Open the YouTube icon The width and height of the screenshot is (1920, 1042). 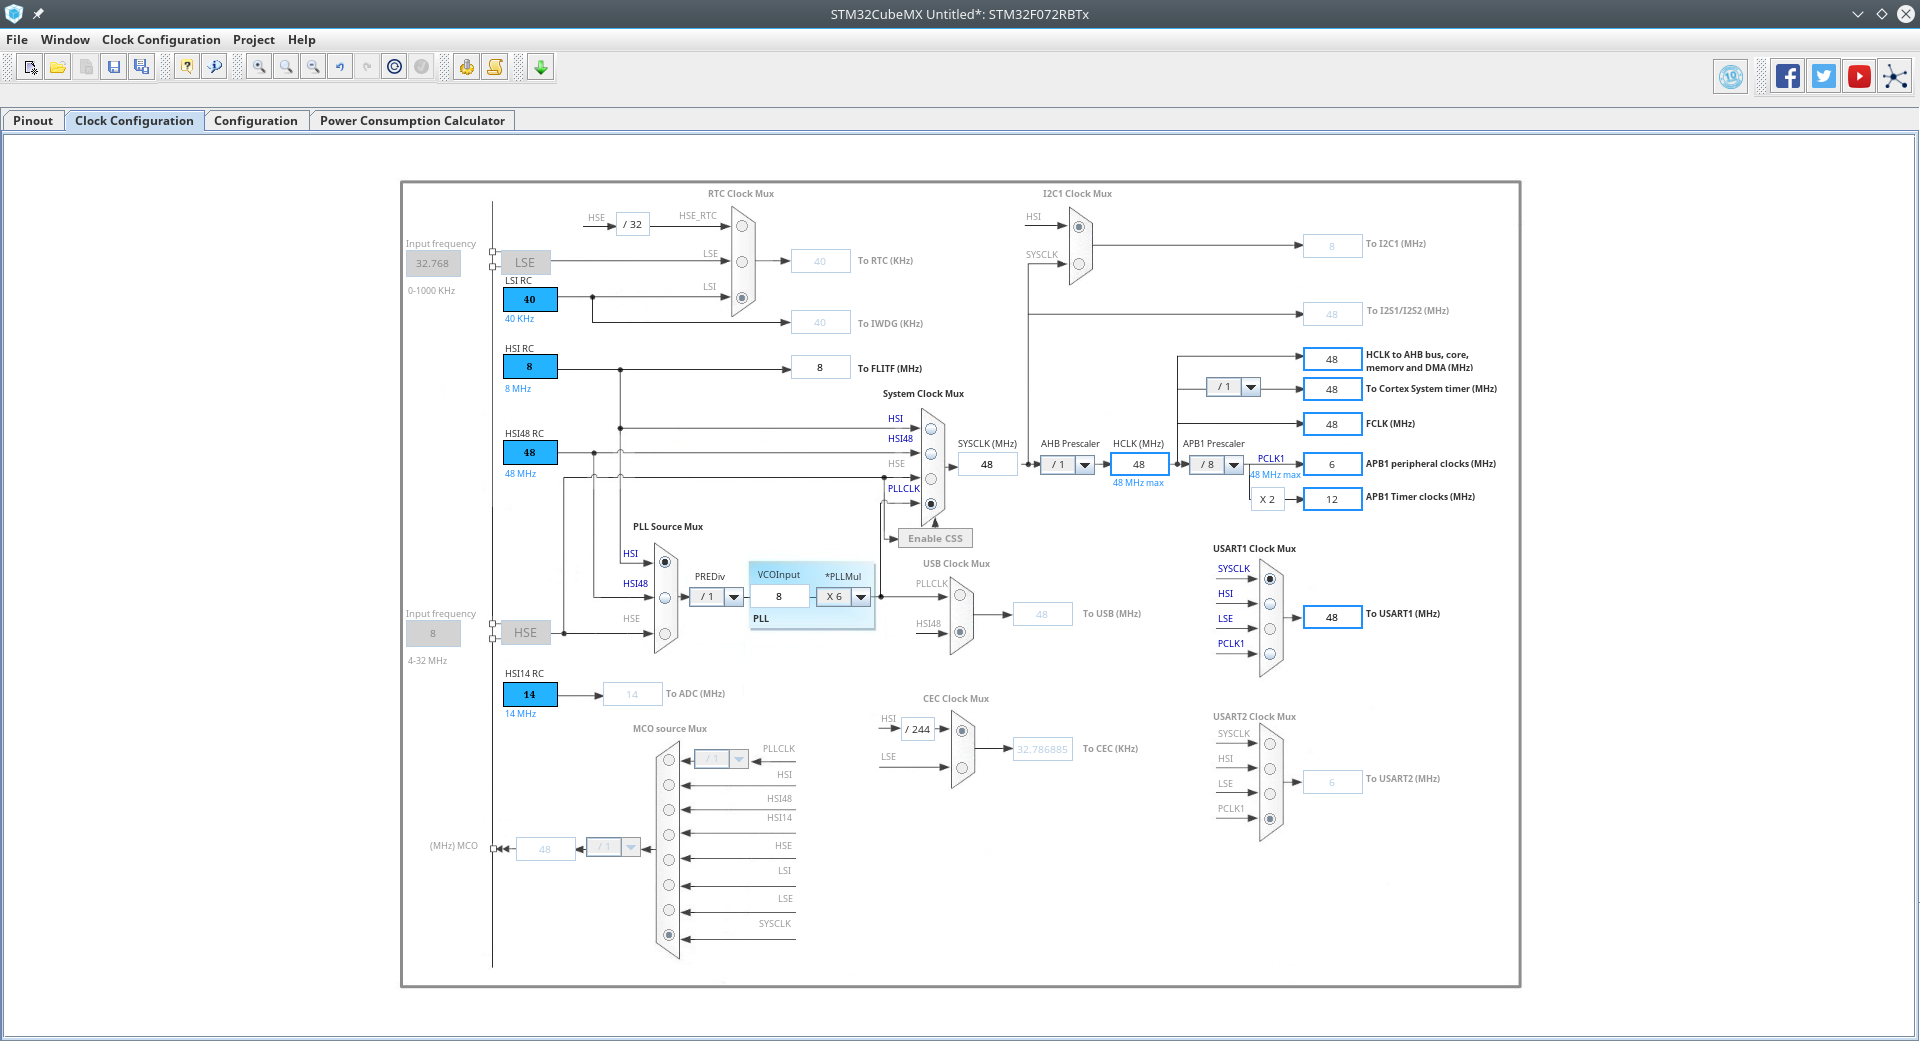click(1860, 77)
